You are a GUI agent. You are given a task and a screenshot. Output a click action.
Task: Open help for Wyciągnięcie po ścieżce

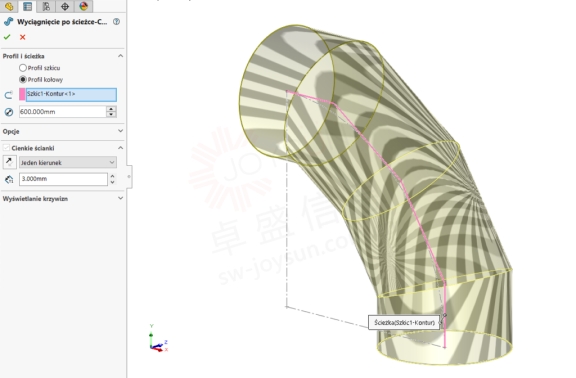(116, 22)
